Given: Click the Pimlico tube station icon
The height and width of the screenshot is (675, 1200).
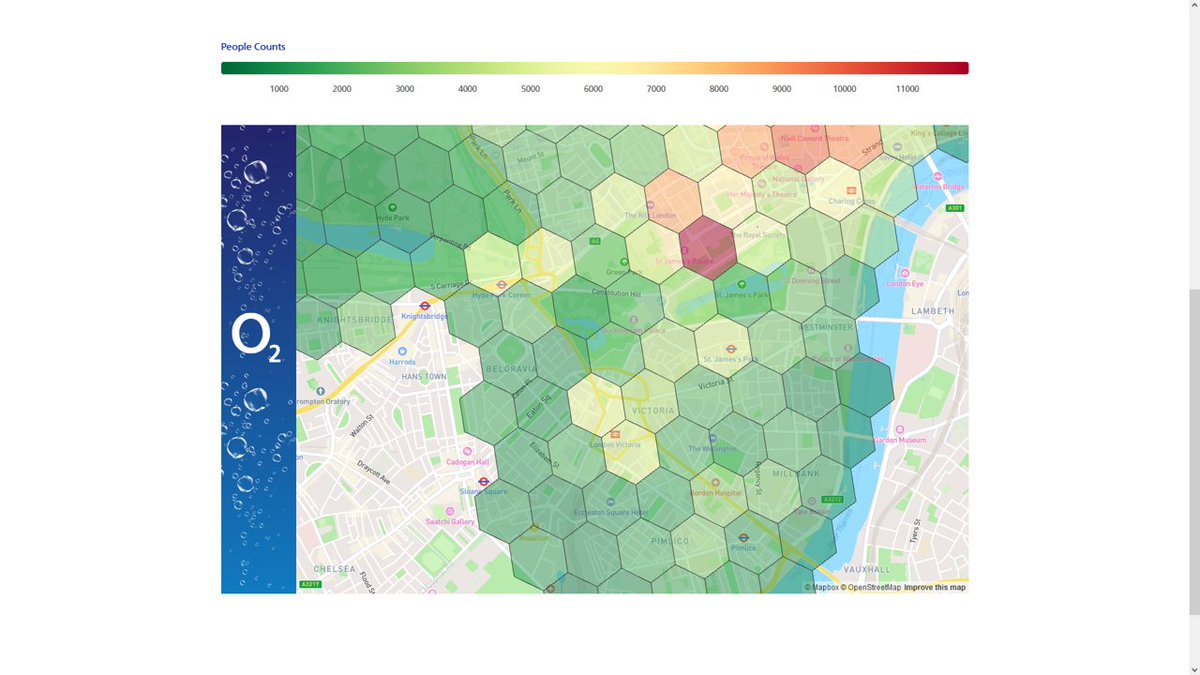Looking at the screenshot, I should [x=743, y=537].
